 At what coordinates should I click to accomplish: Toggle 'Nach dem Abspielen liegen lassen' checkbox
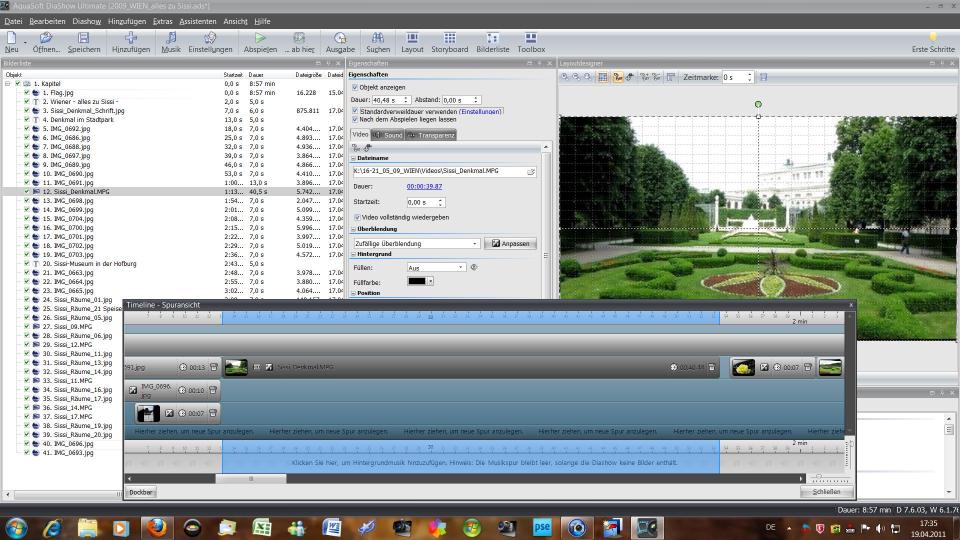pyautogui.click(x=355, y=119)
